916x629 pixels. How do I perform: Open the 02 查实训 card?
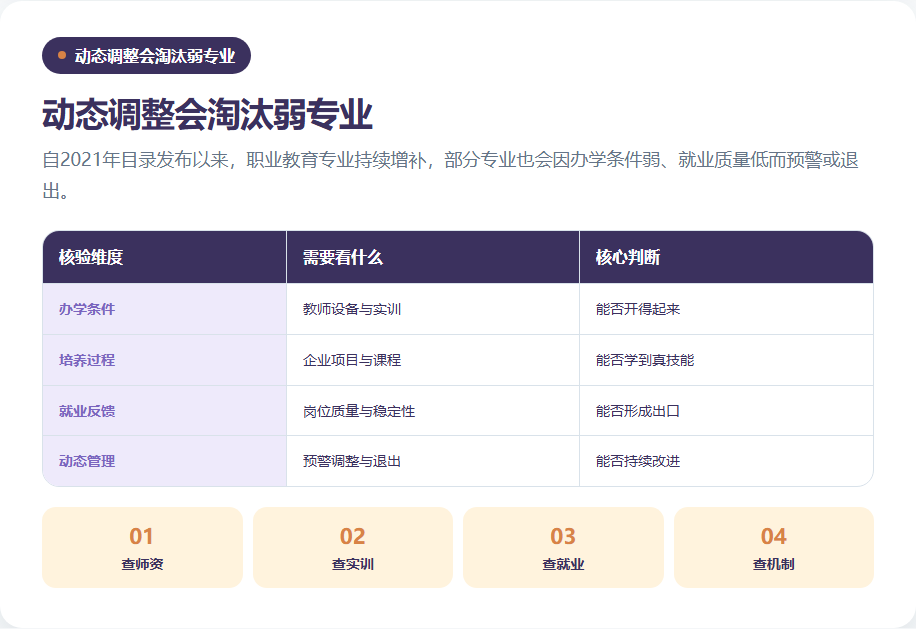point(353,547)
